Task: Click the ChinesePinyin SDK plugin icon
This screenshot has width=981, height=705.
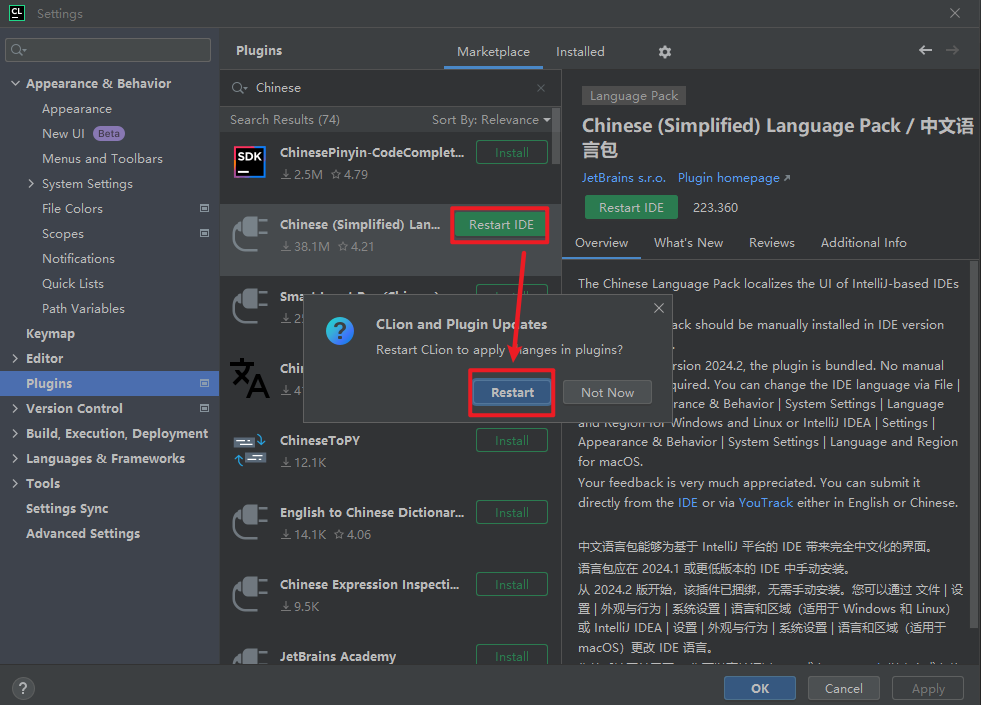Action: (x=250, y=162)
